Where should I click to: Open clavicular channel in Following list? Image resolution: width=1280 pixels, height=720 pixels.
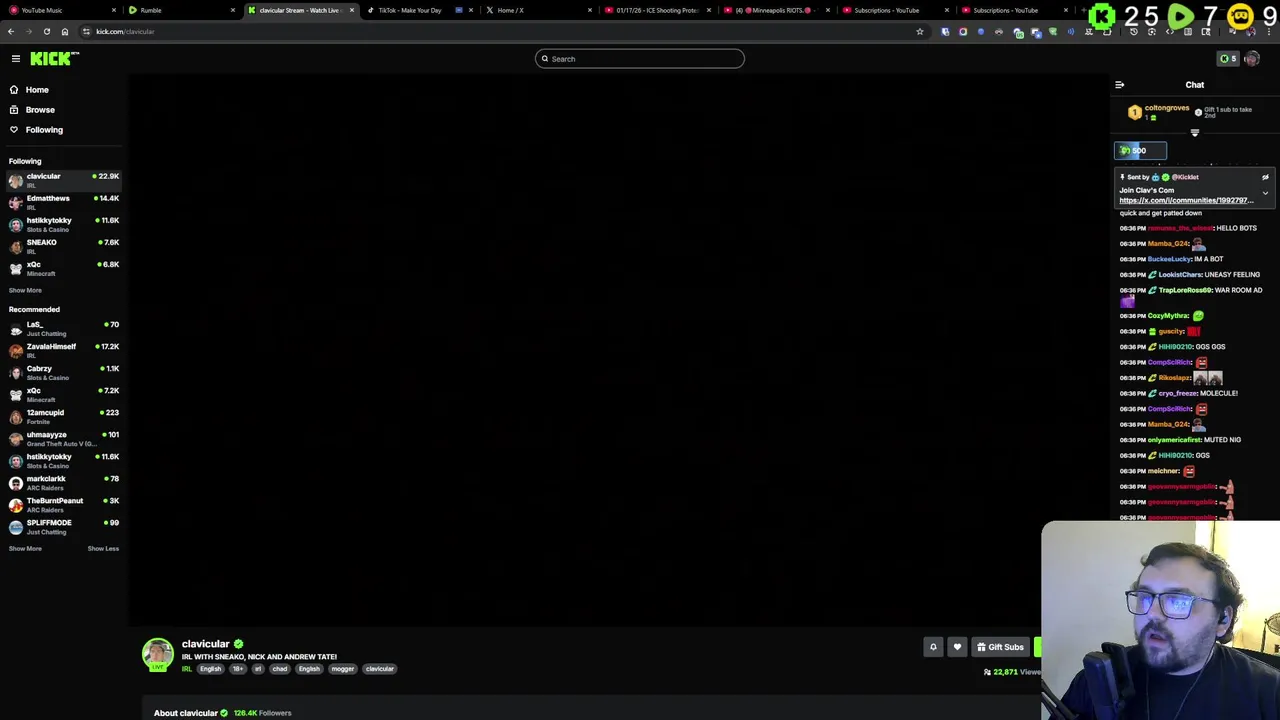(64, 180)
